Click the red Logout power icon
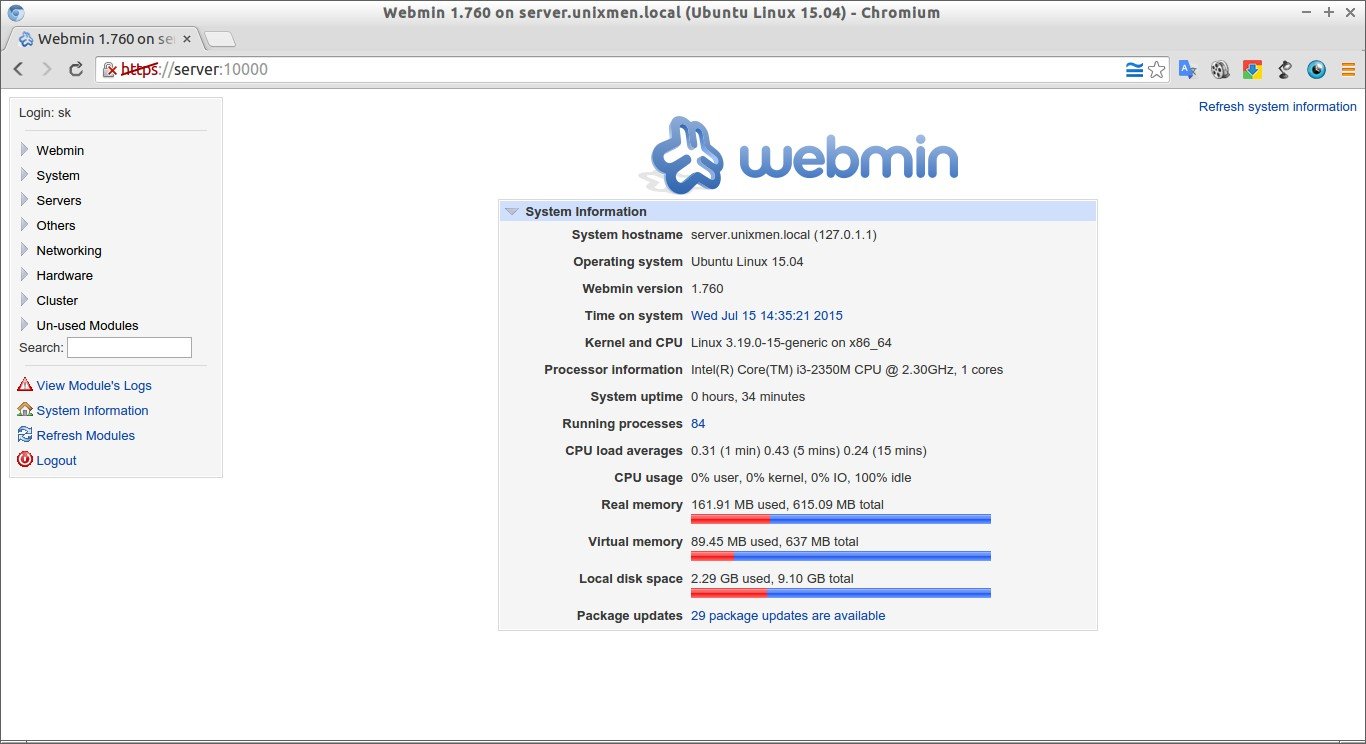 click(x=25, y=460)
